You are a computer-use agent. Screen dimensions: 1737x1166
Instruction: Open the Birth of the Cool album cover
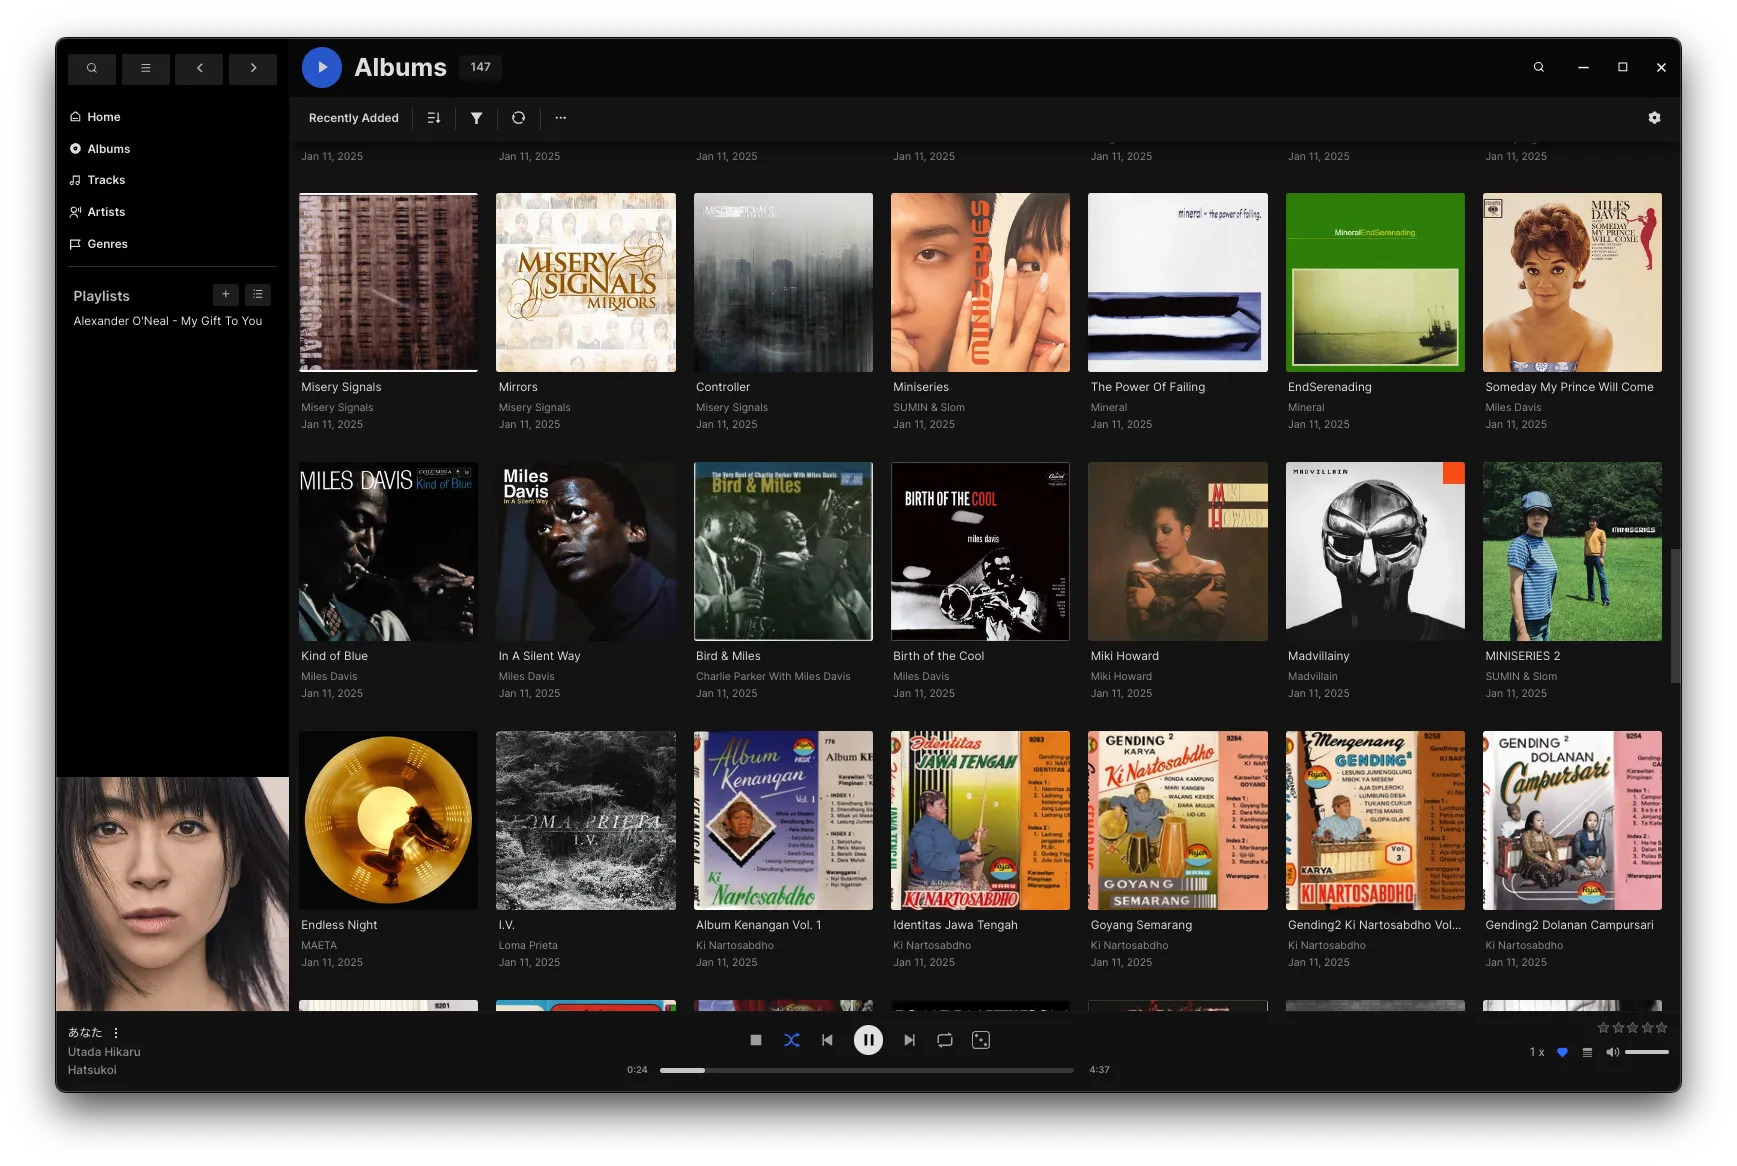tap(980, 551)
